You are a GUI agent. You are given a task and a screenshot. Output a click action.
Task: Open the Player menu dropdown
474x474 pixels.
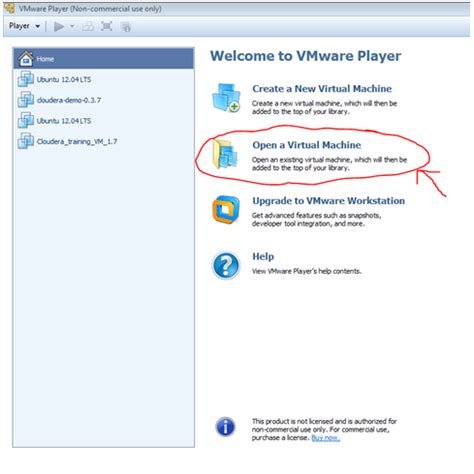24,26
